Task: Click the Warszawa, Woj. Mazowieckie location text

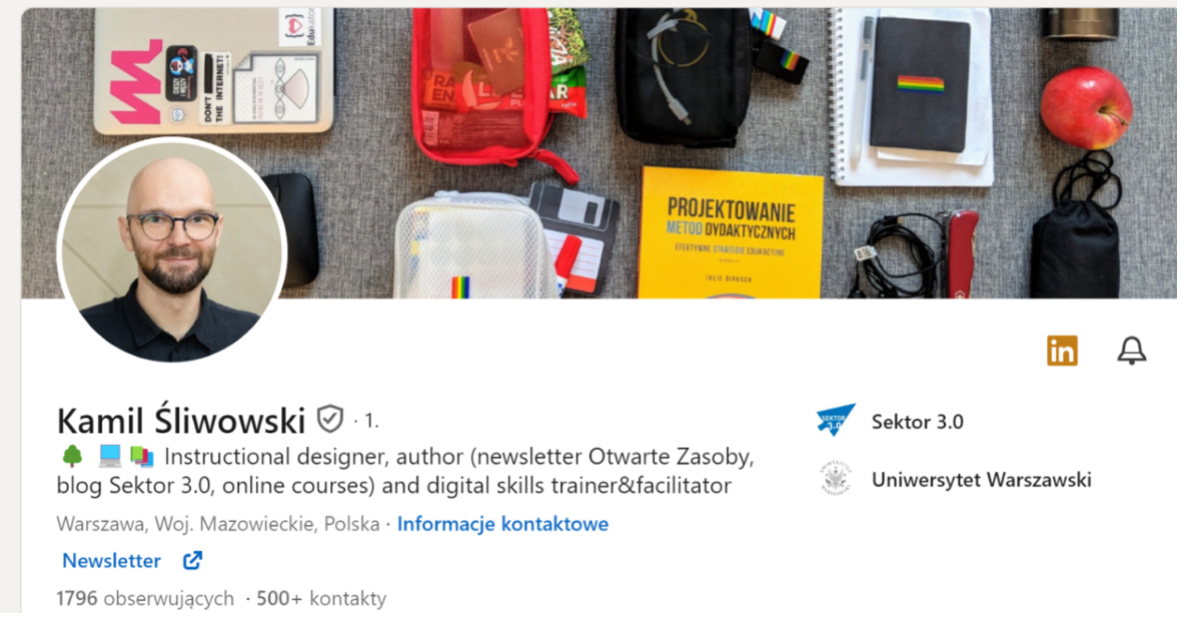Action: [218, 523]
